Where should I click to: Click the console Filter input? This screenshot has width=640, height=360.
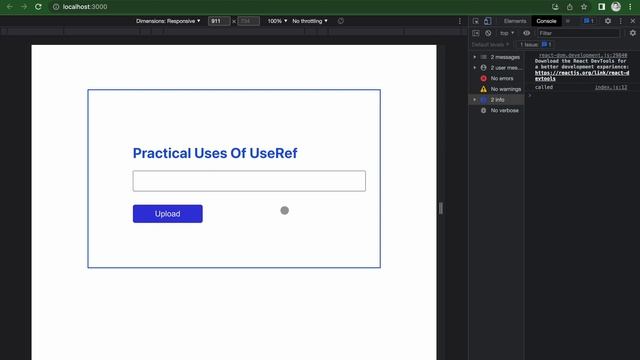578,33
